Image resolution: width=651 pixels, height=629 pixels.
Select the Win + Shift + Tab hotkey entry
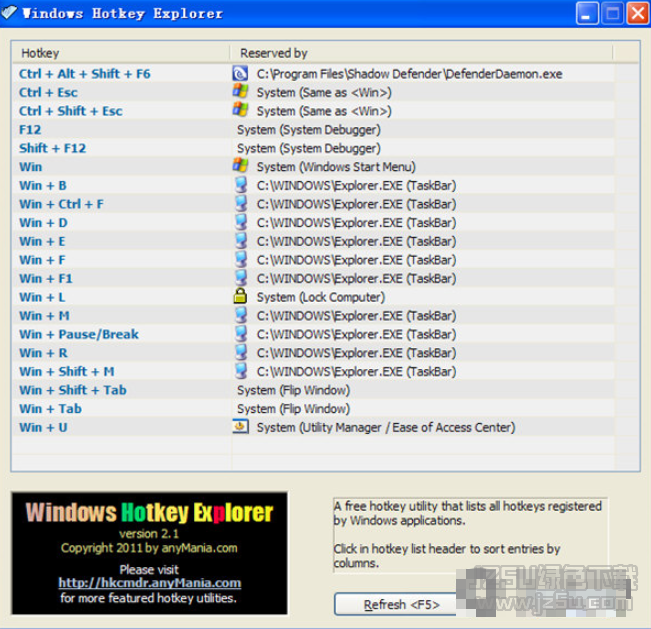click(x=73, y=390)
